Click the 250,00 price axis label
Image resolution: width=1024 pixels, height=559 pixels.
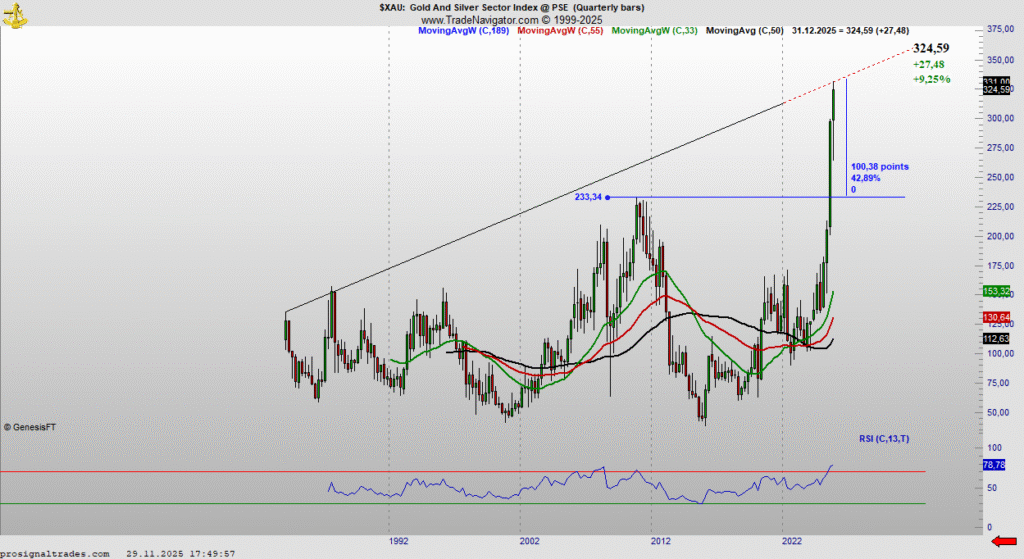(x=1000, y=177)
